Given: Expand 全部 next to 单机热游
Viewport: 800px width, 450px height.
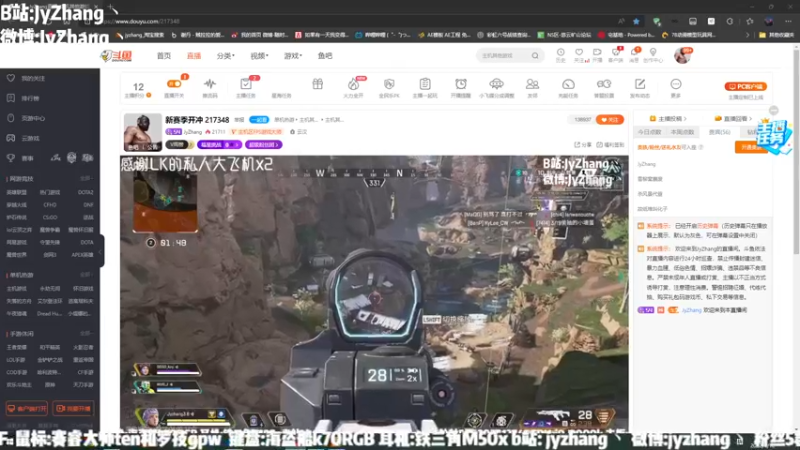Looking at the screenshot, I should 86,275.
